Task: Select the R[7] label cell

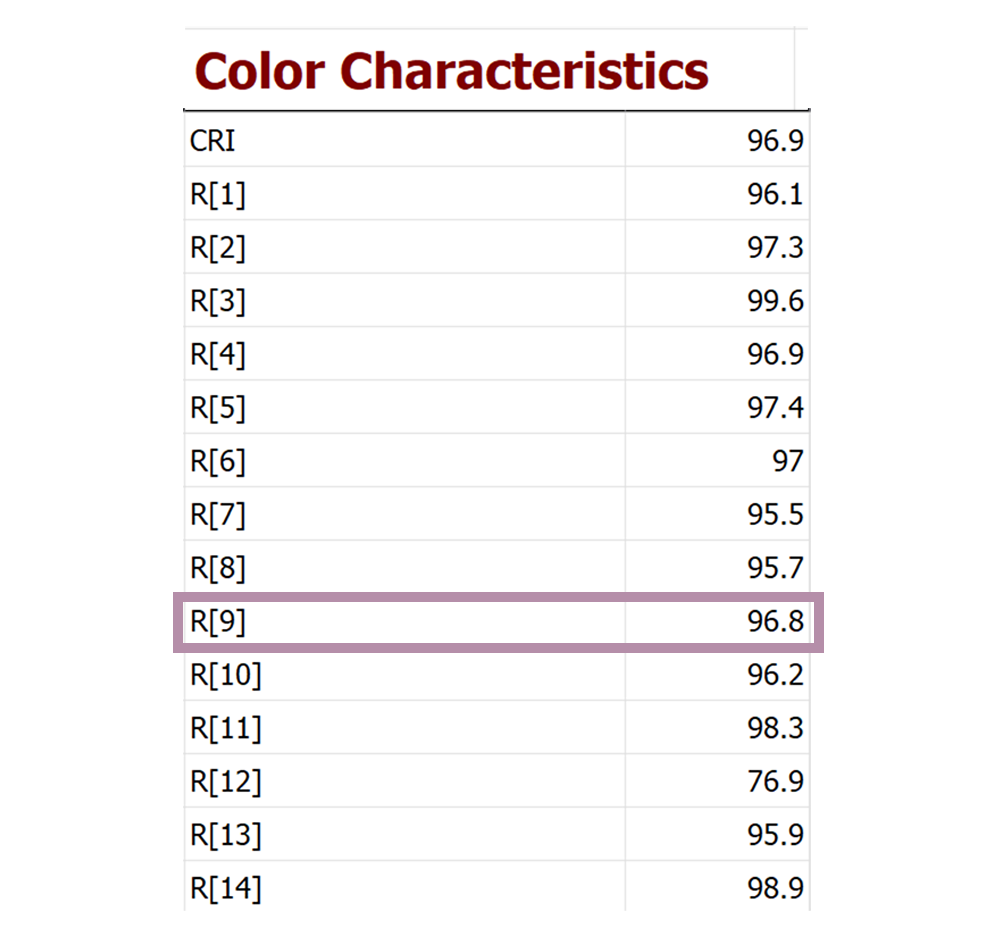Action: coord(217,515)
